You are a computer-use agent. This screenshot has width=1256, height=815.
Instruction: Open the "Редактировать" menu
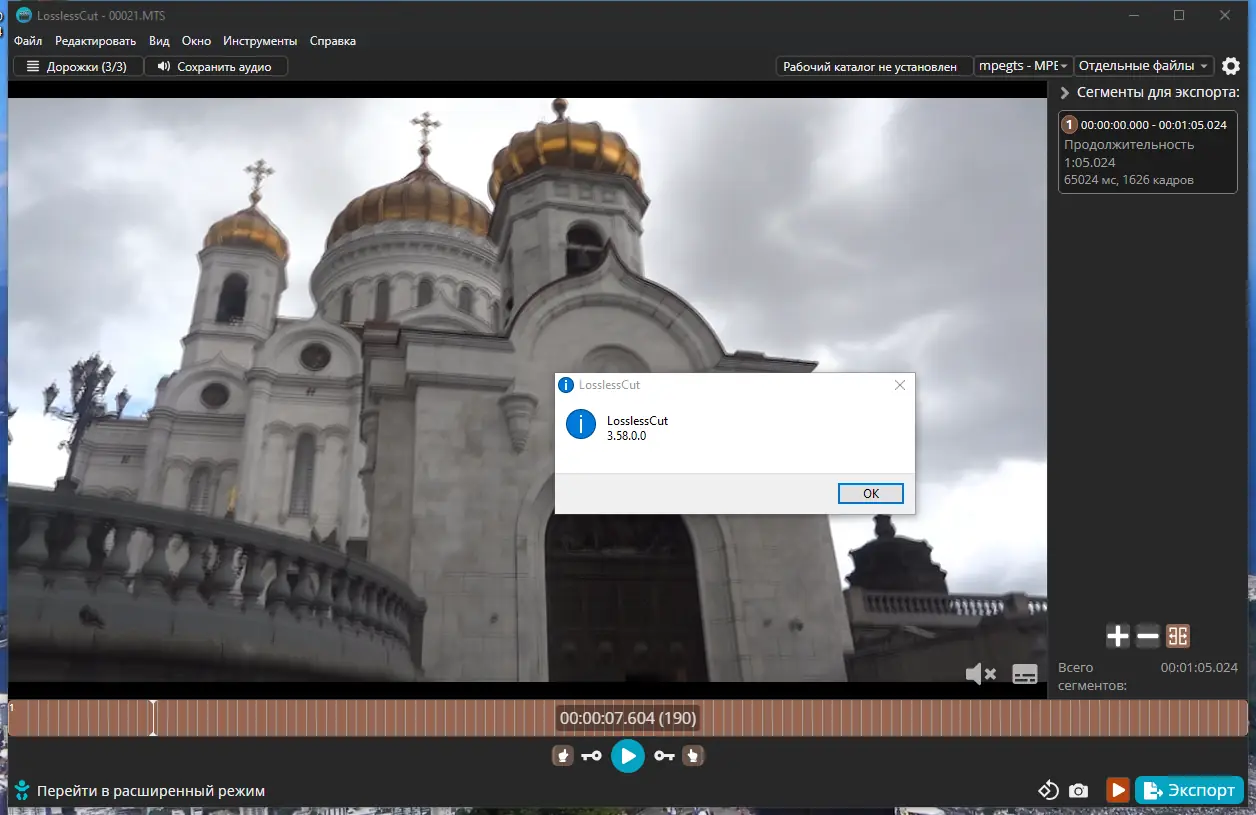[x=95, y=41]
